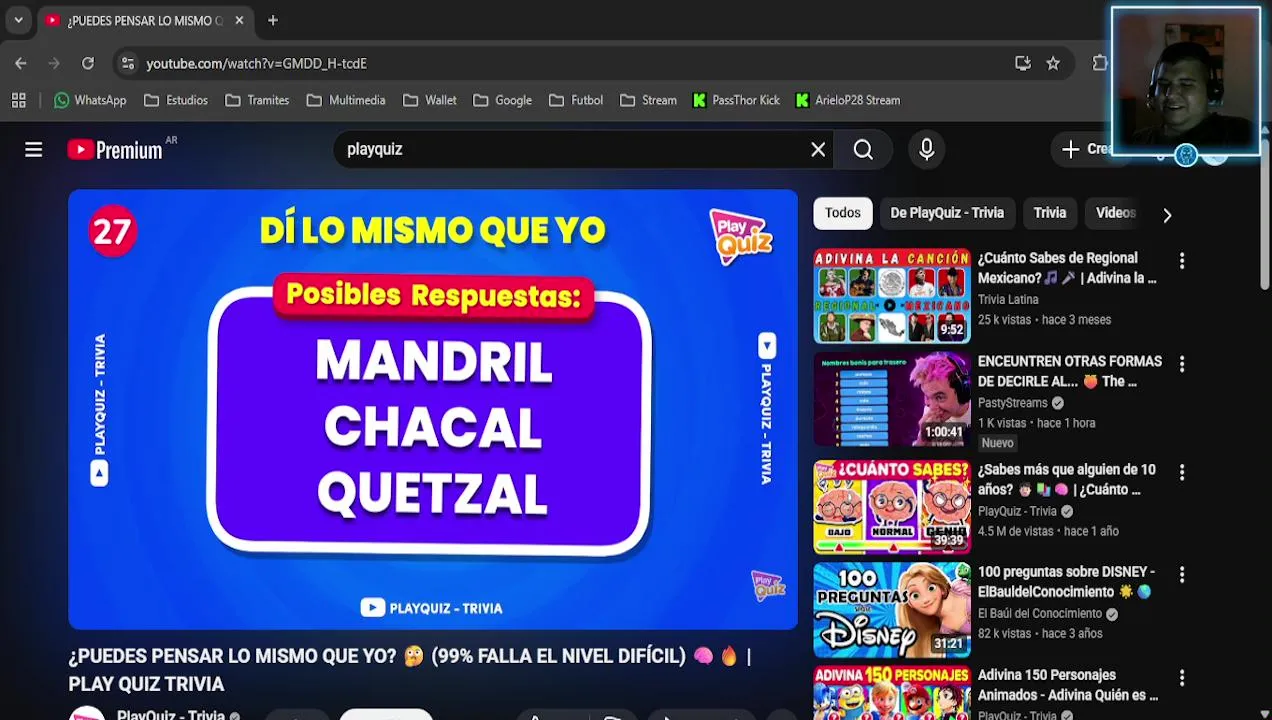This screenshot has width=1272, height=720.
Task: Open options for ENCEUNTREN OTRAS FORMAS video
Action: tap(1182, 364)
